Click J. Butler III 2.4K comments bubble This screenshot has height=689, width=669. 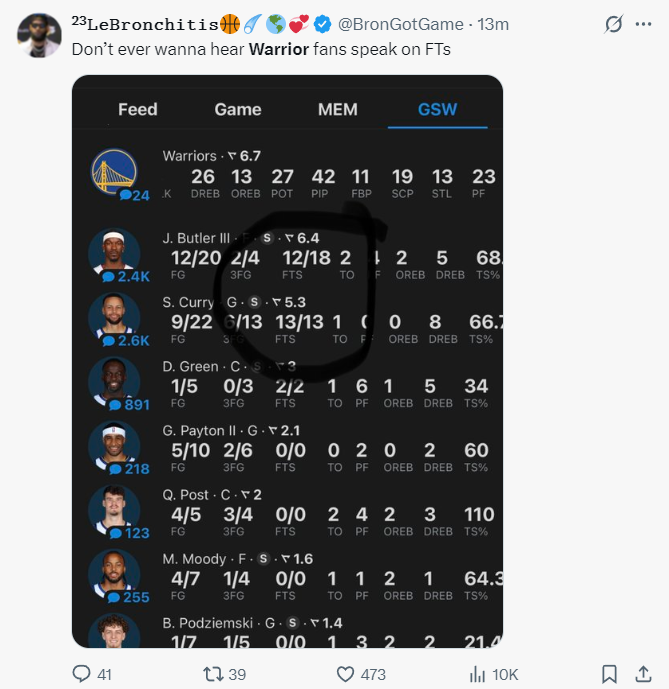[x=126, y=277]
